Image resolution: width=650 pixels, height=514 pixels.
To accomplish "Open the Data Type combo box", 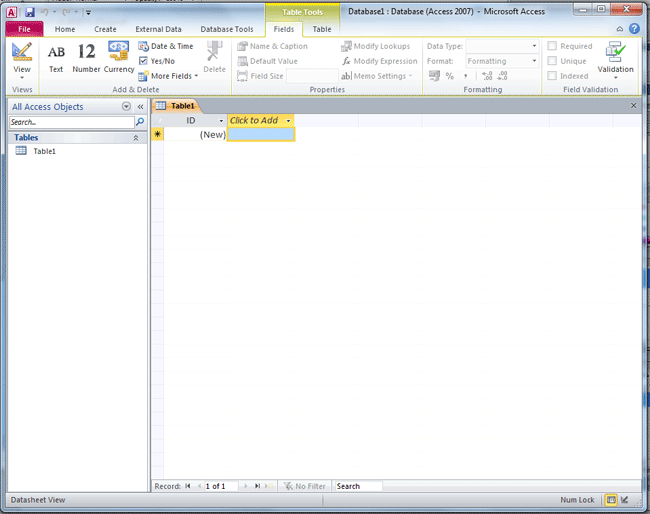I will [502, 46].
